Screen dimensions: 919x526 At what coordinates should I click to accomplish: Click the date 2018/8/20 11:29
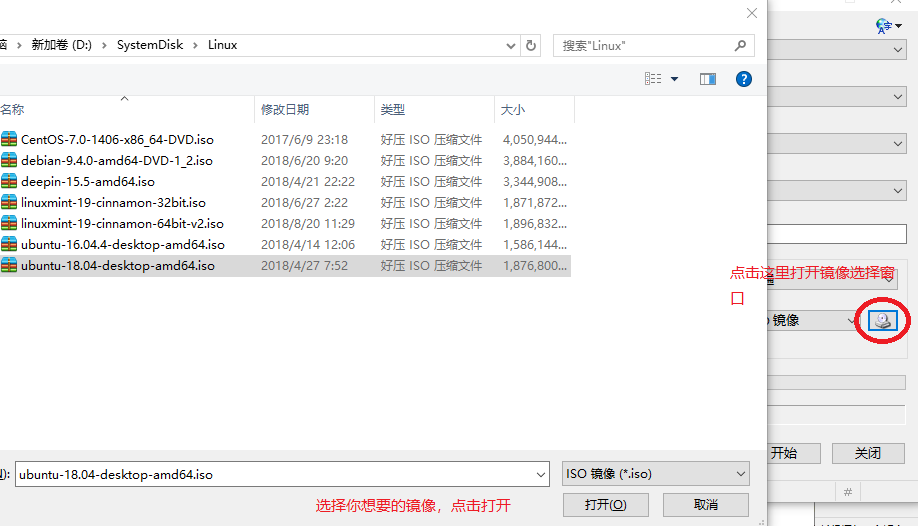pyautogui.click(x=308, y=224)
